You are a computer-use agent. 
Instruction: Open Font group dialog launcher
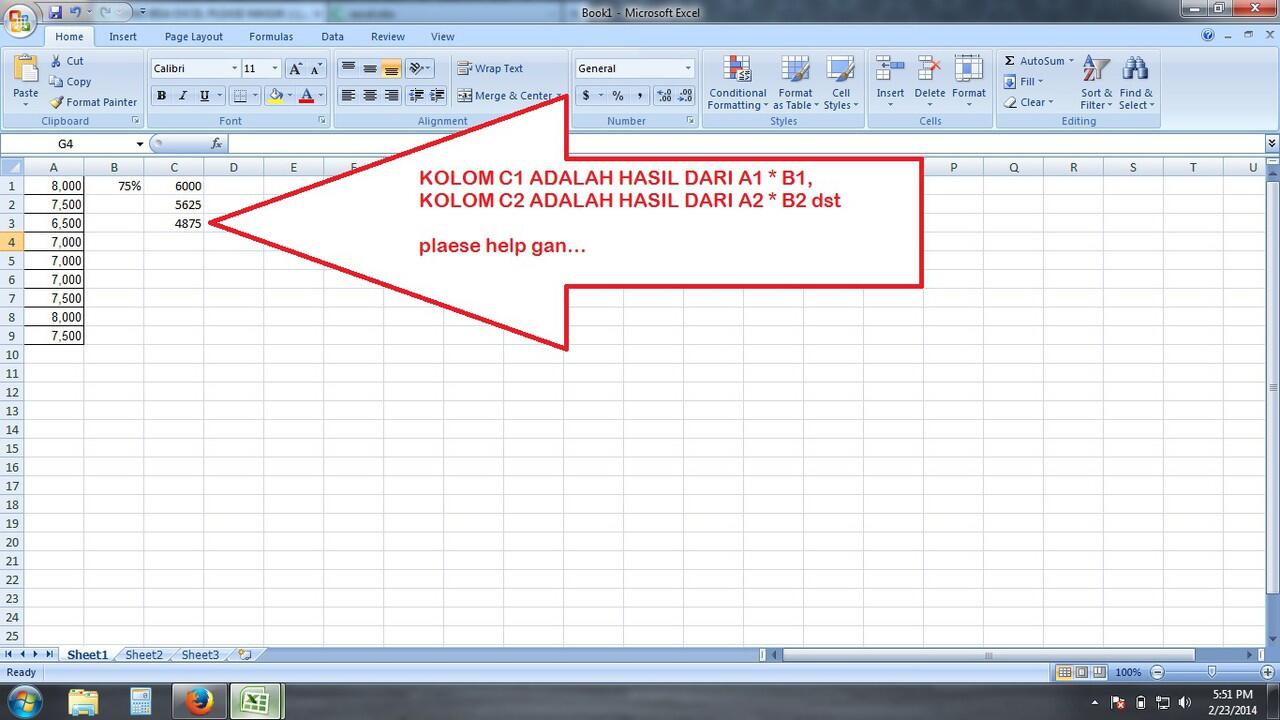[322, 121]
